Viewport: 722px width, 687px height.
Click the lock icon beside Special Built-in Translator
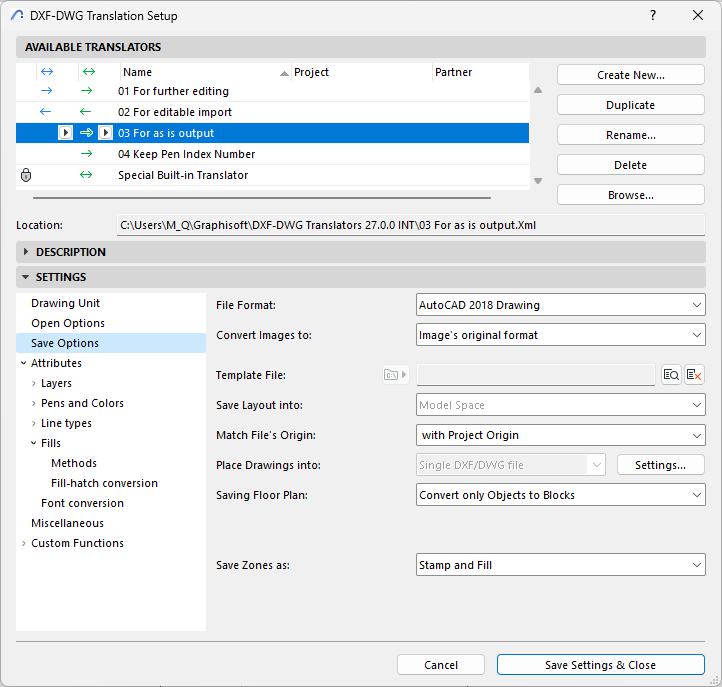tap(26, 175)
